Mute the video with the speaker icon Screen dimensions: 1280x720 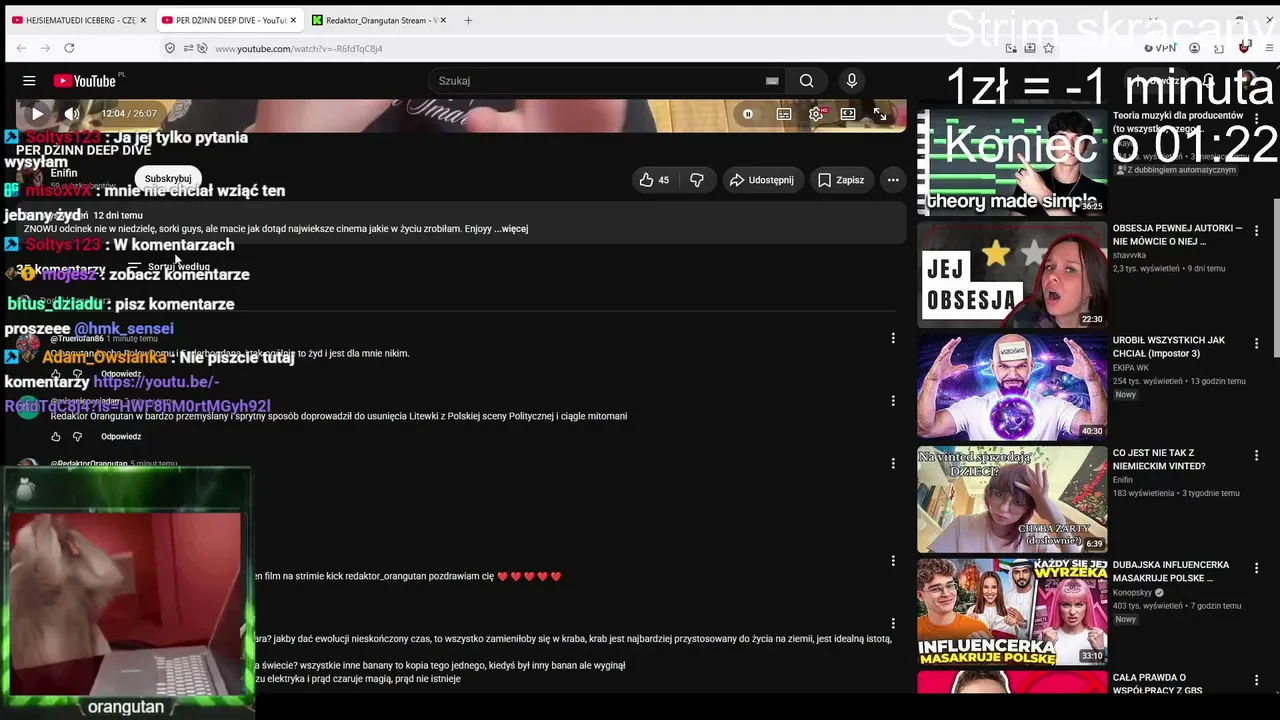click(x=72, y=114)
